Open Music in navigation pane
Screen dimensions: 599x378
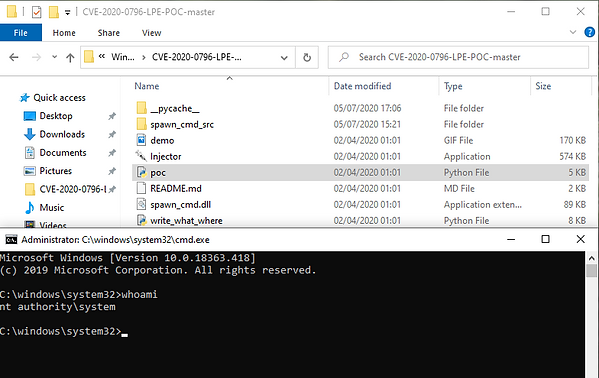52,208
